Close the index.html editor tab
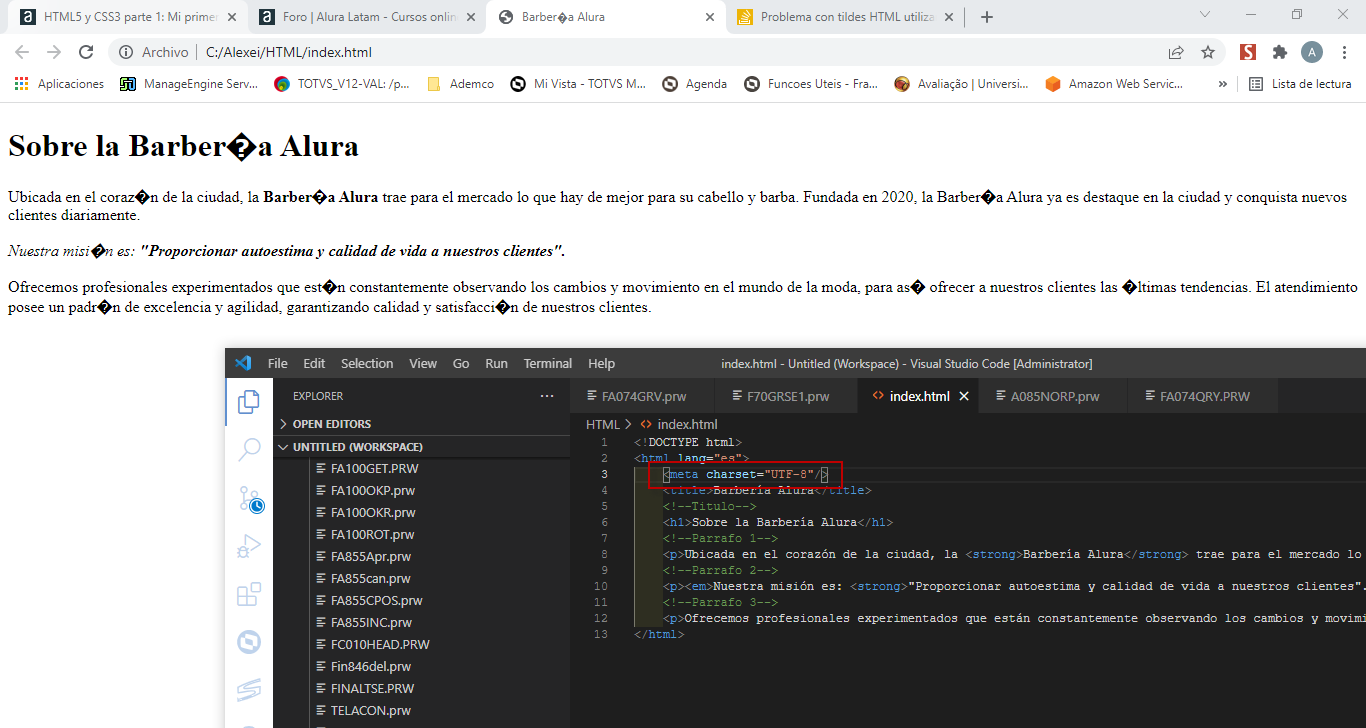The image size is (1366, 728). tap(964, 396)
